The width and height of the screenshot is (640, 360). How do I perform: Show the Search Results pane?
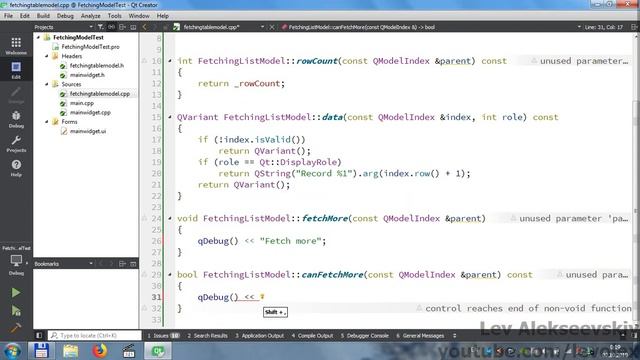point(207,336)
